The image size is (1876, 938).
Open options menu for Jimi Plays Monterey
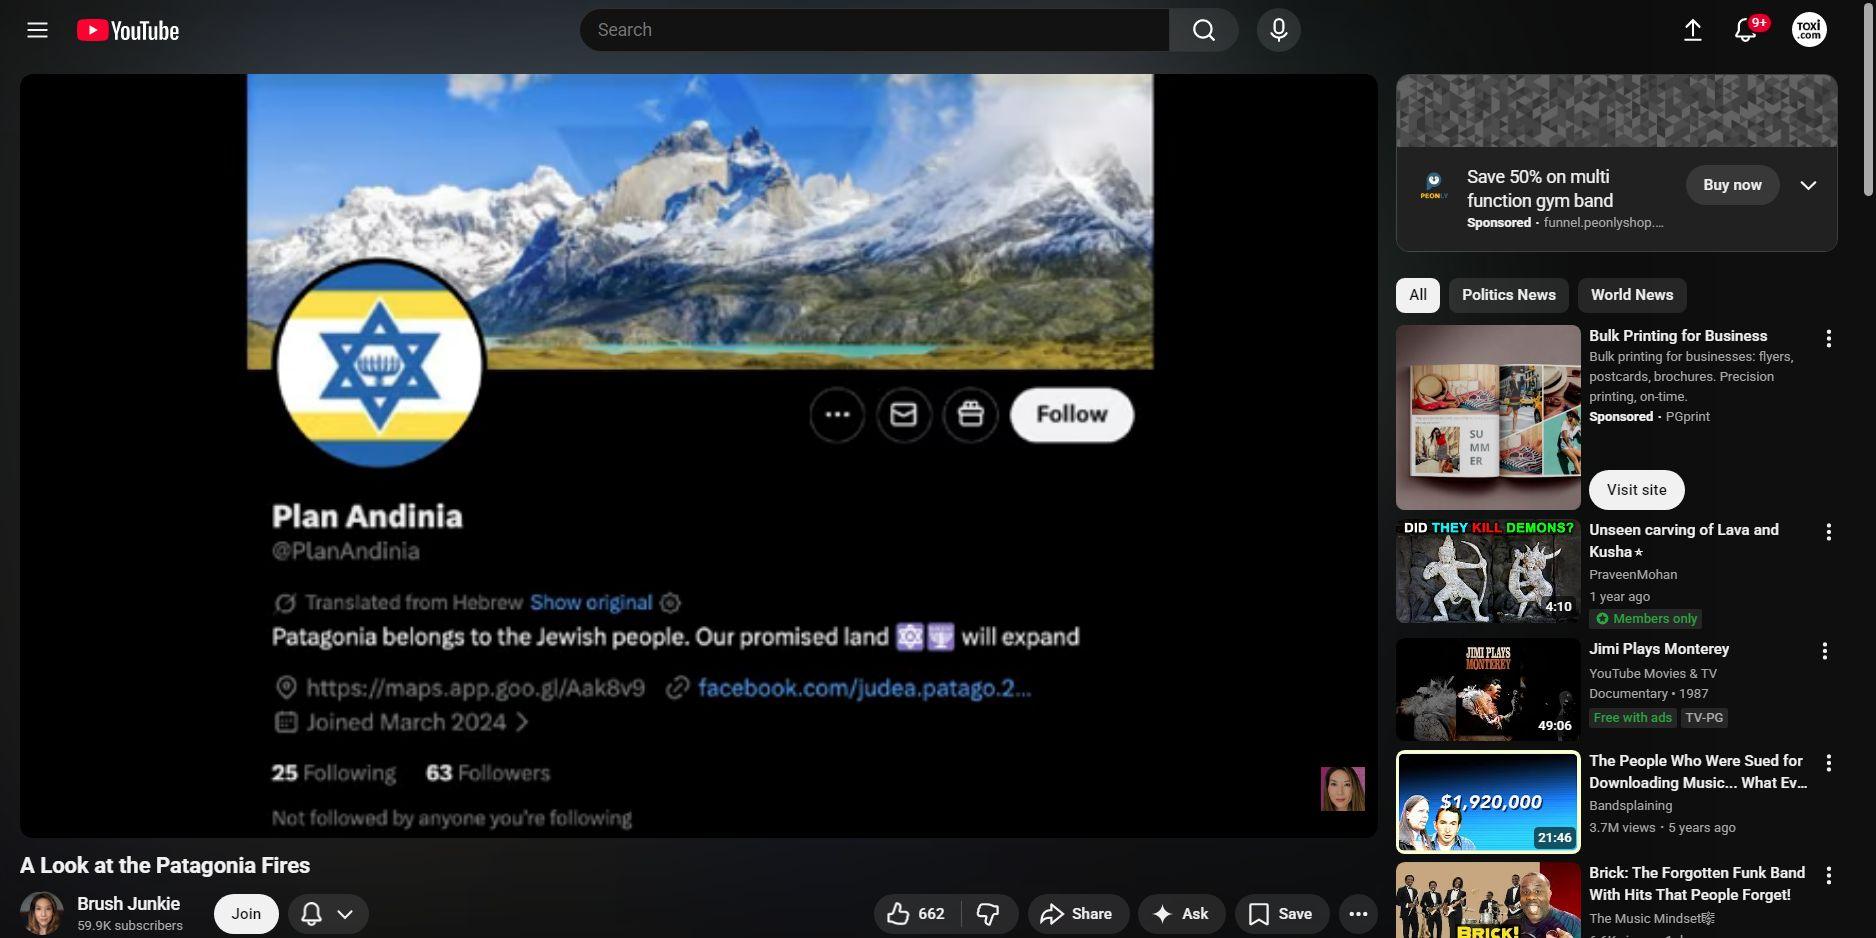point(1824,652)
